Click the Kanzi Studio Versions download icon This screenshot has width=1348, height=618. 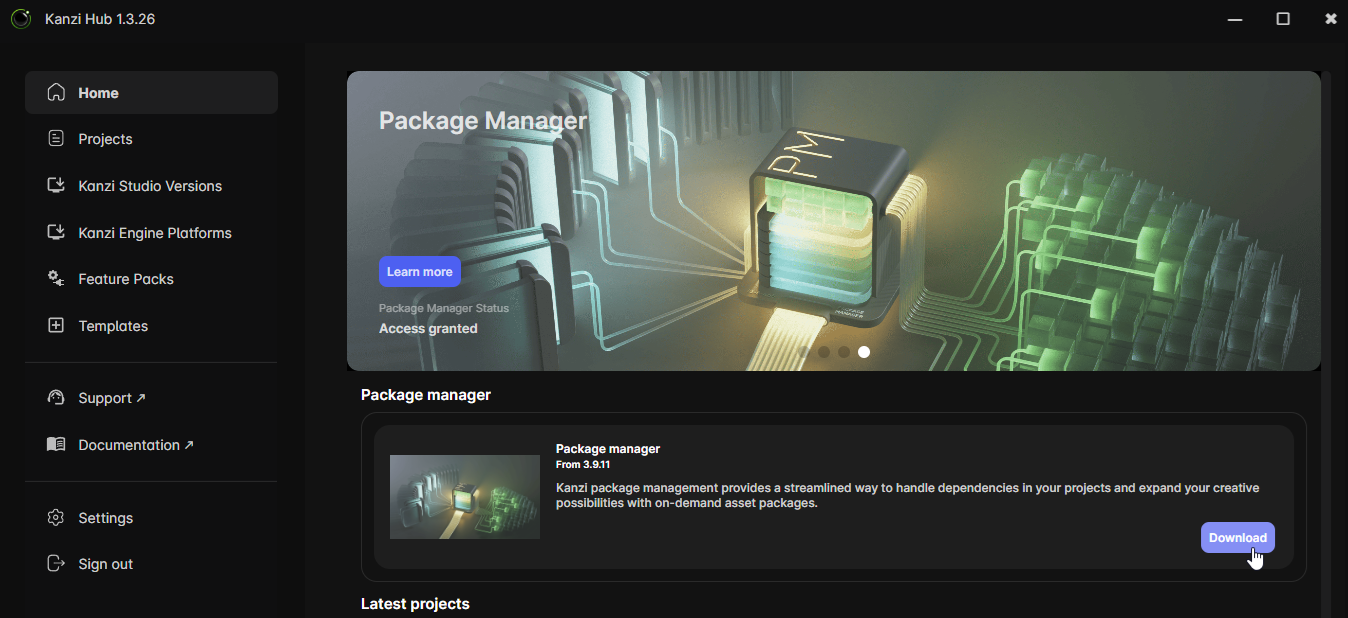click(x=56, y=185)
